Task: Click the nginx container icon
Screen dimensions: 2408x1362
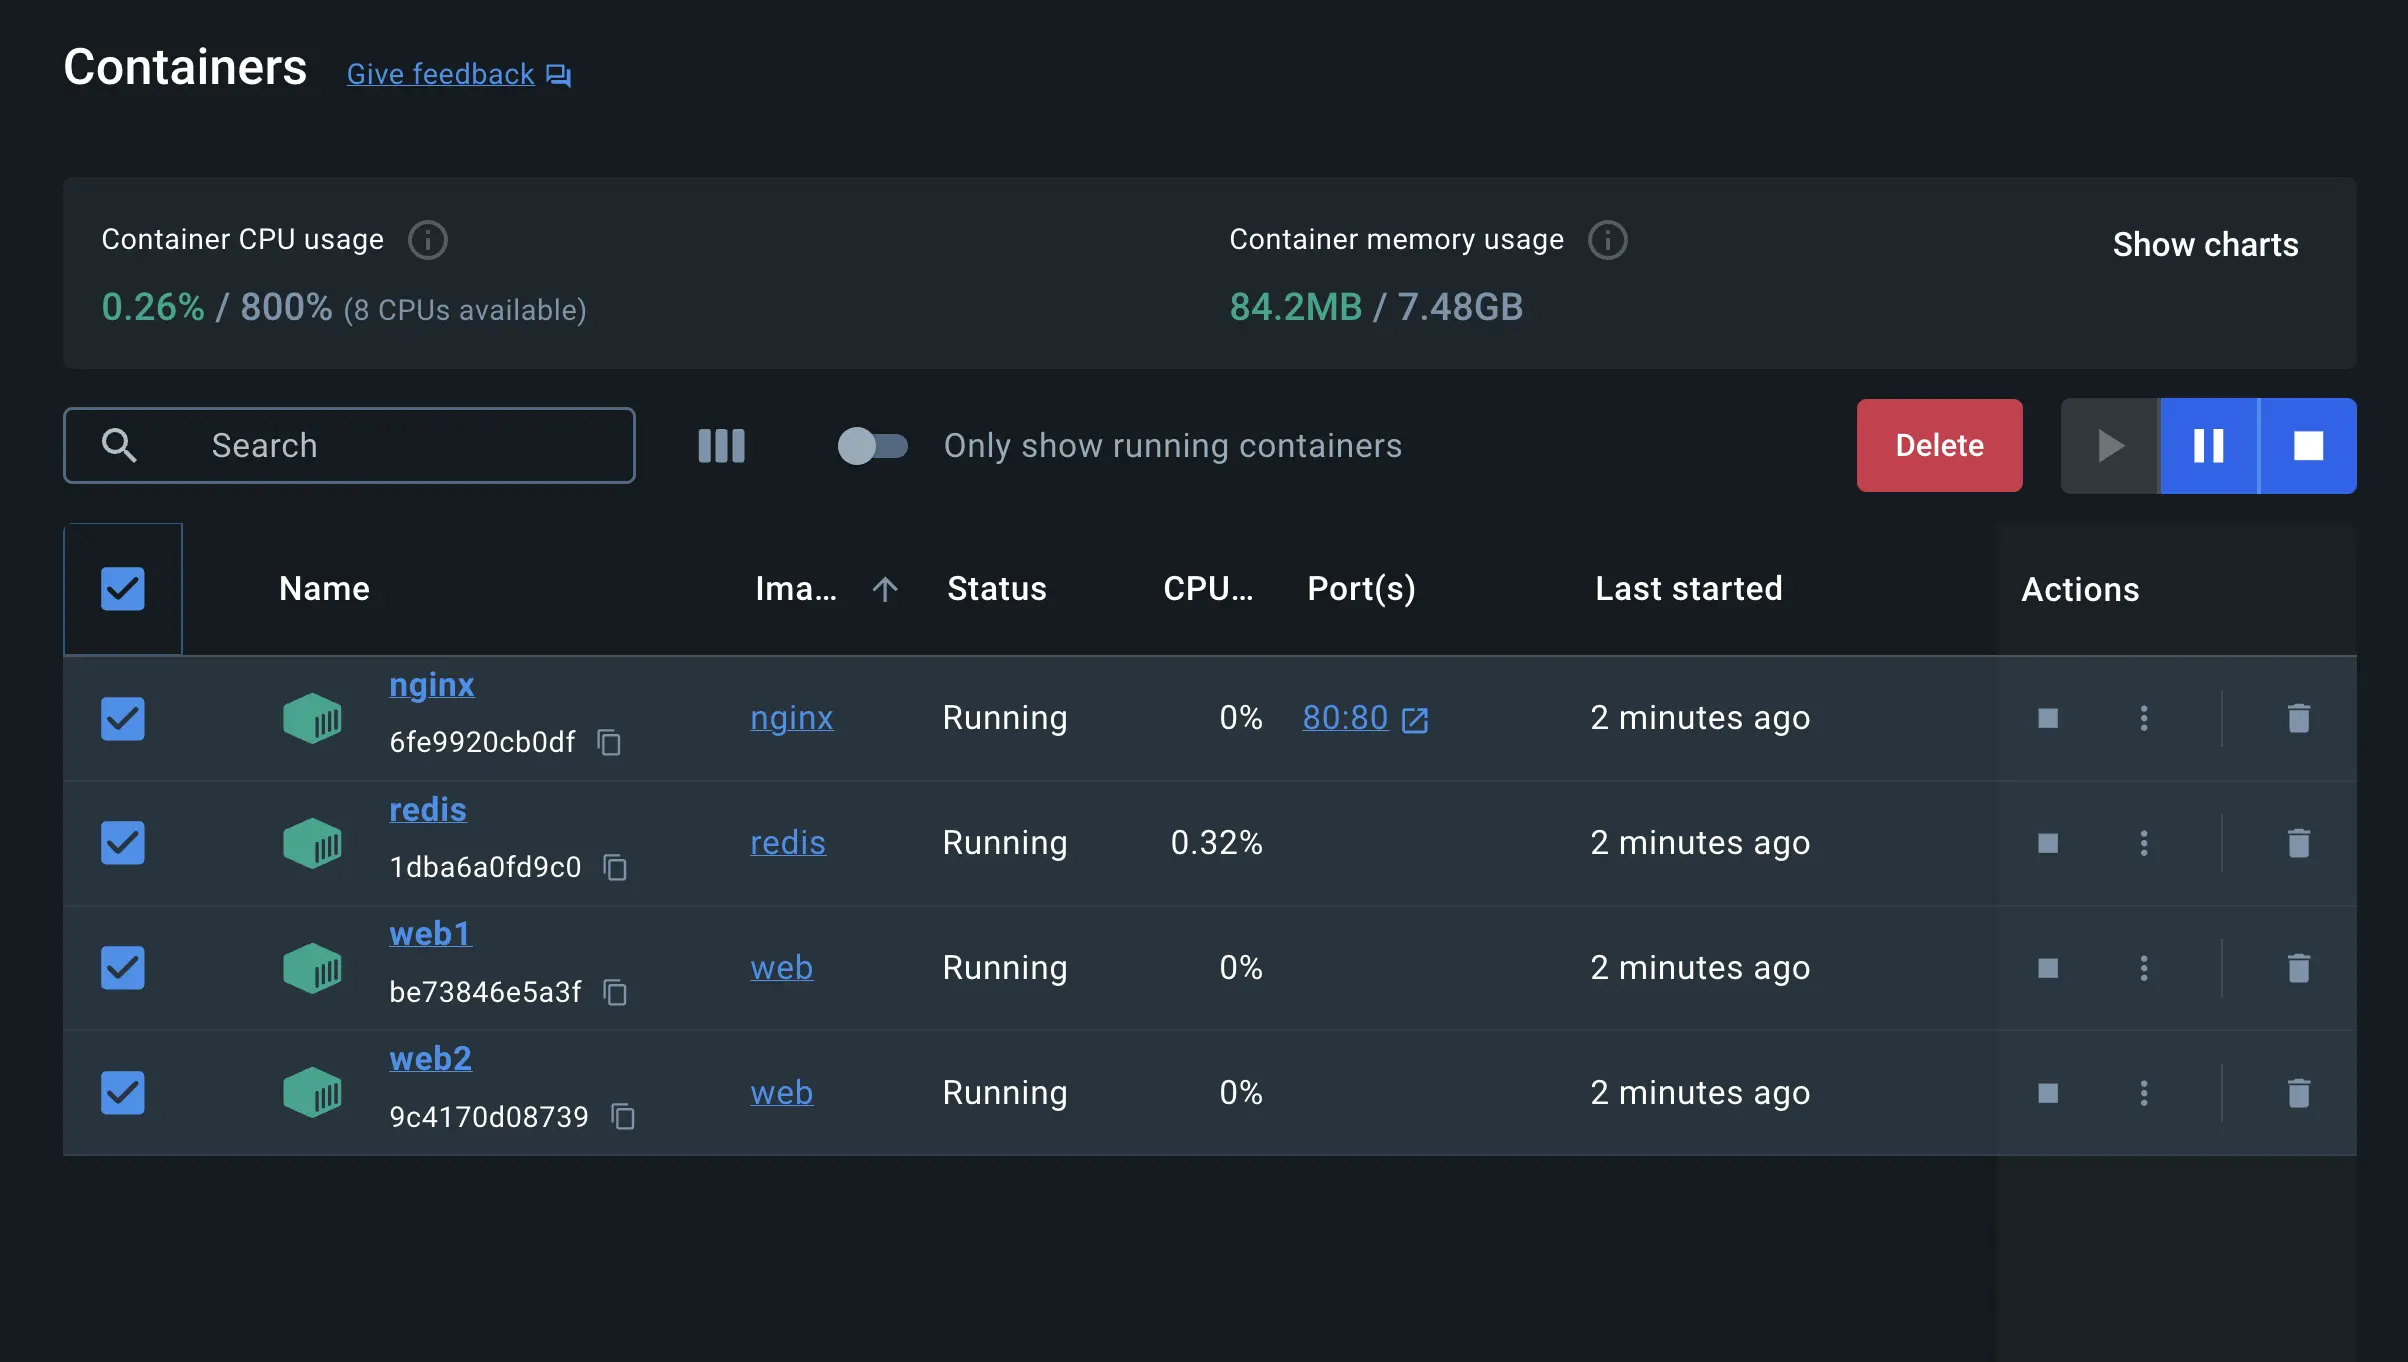Action: pos(313,716)
